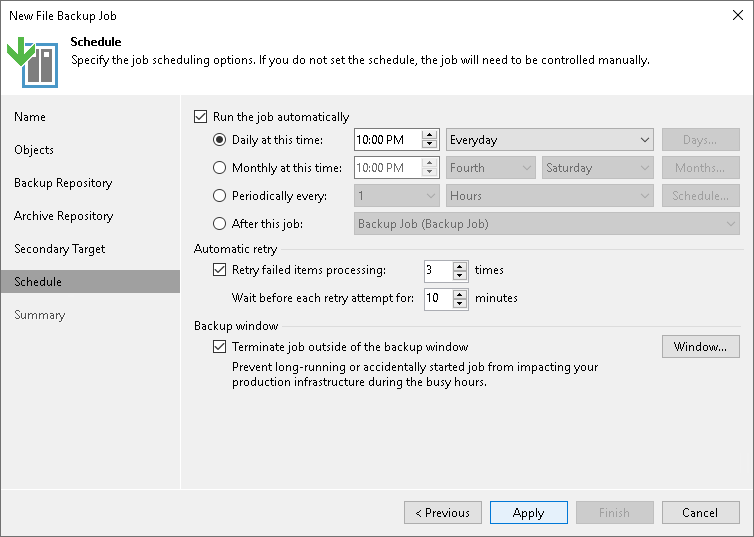
Task: Select the Monthly at this time option
Action: (220, 168)
